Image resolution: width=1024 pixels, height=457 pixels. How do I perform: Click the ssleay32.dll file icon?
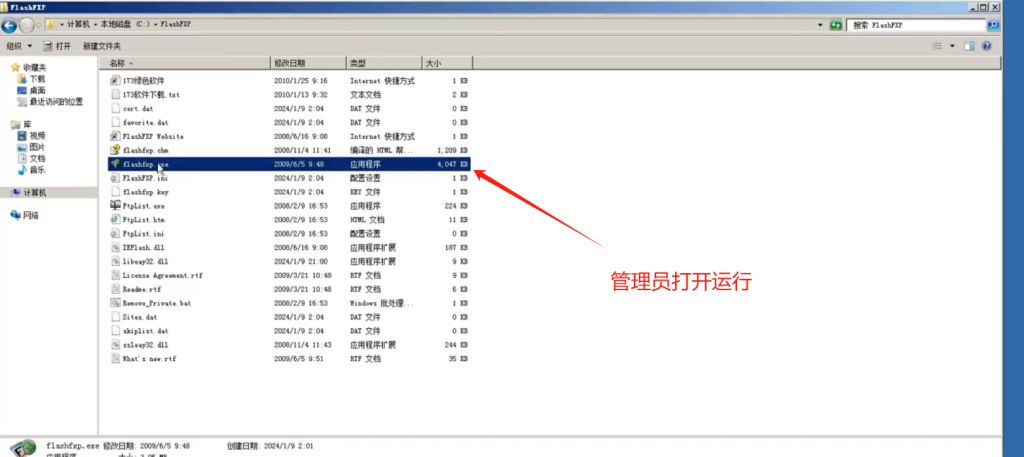[x=116, y=345]
